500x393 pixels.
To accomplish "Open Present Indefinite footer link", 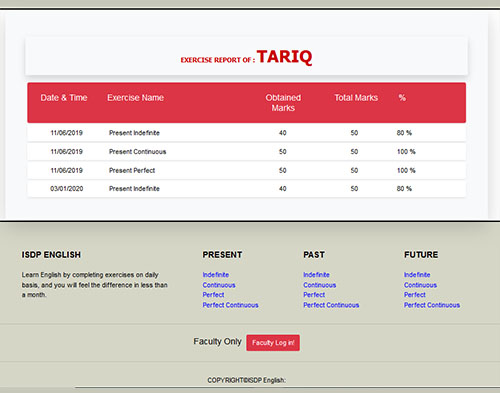I will 216,275.
